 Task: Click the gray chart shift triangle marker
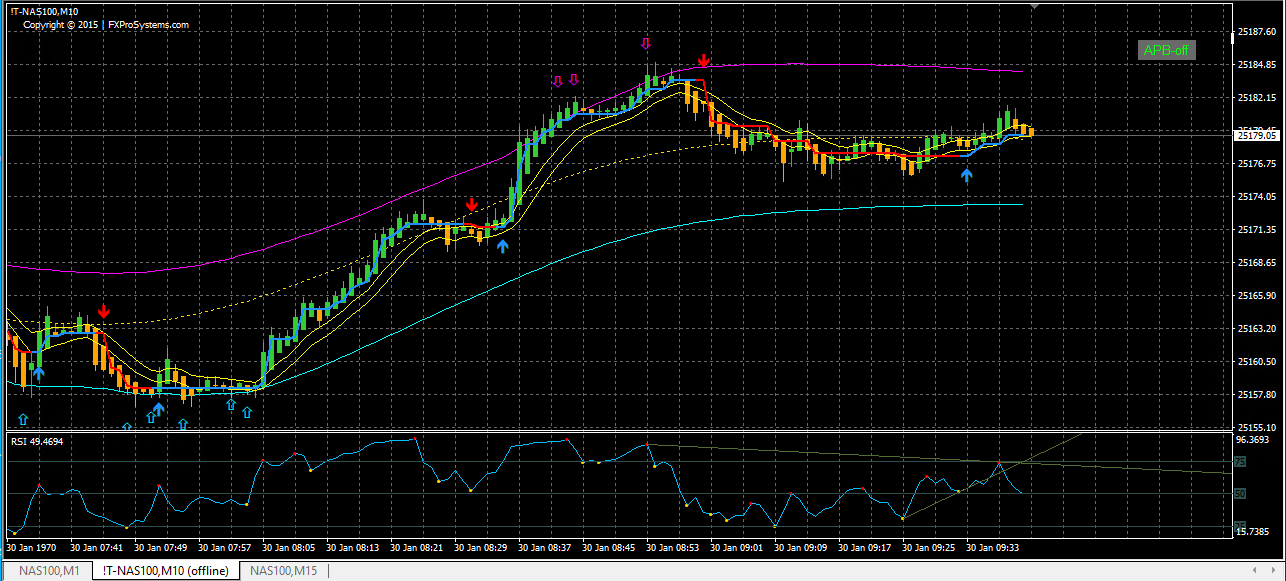1035,6
